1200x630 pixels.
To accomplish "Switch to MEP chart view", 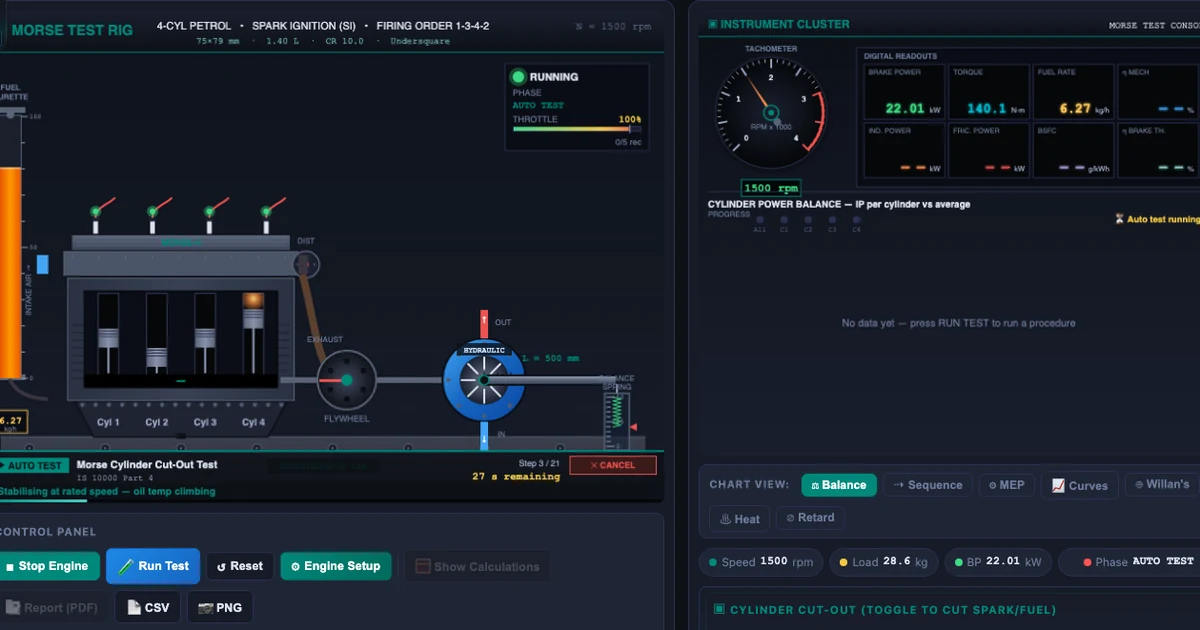I will pyautogui.click(x=1006, y=485).
